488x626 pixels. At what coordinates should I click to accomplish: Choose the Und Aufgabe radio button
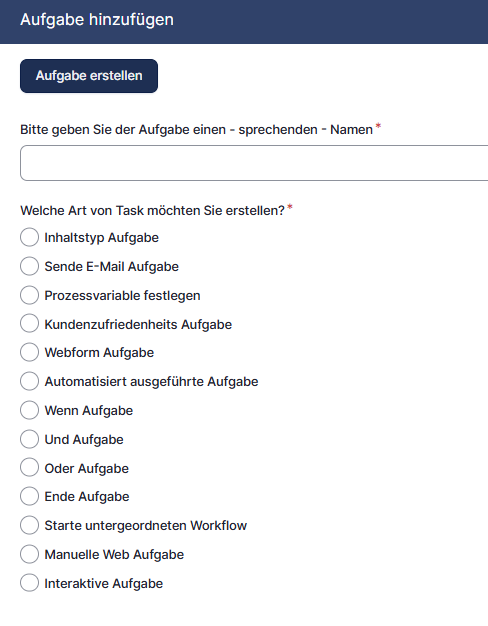30,439
